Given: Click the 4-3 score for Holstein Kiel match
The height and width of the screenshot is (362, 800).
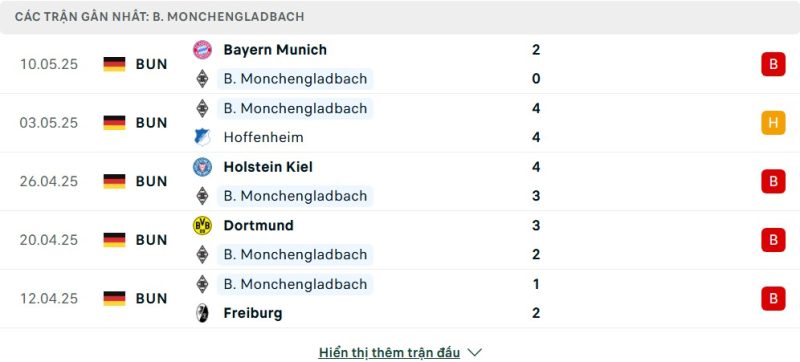Looking at the screenshot, I should point(536,182).
